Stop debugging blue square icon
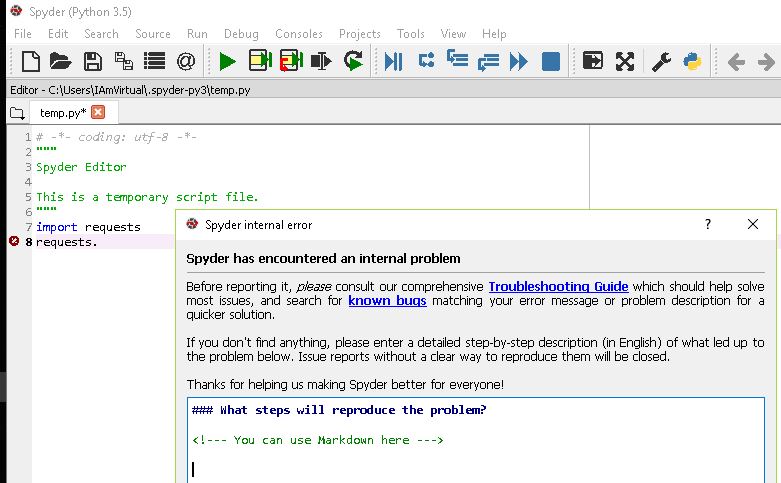The height and width of the screenshot is (483, 781). [x=551, y=62]
